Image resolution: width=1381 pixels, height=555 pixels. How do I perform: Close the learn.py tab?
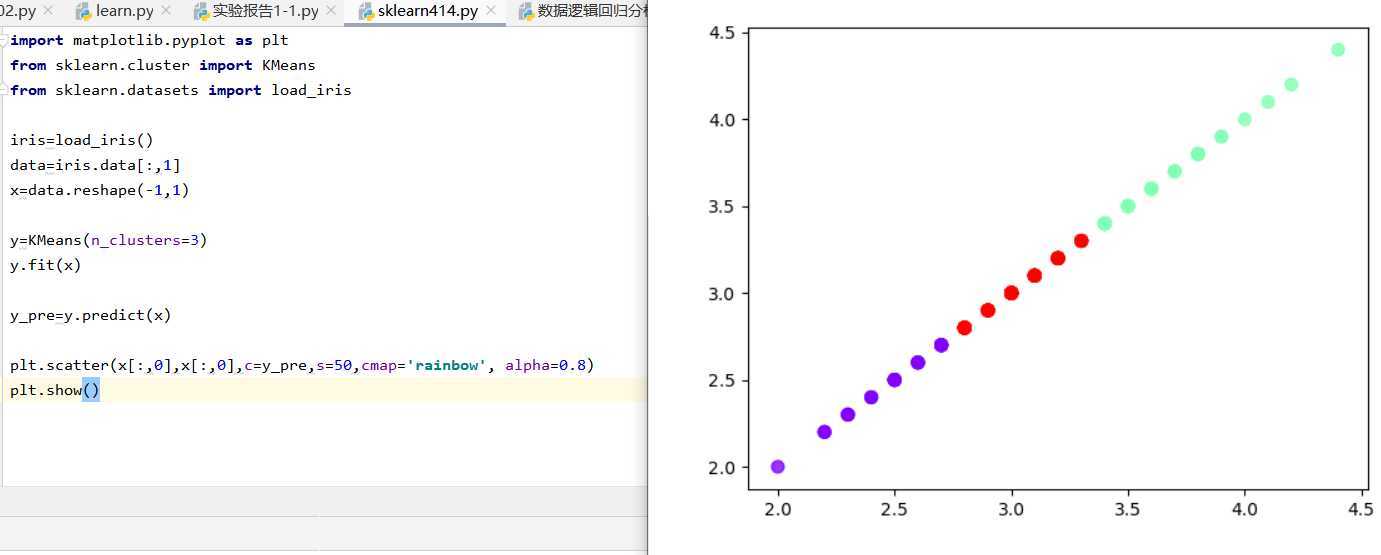tap(166, 12)
